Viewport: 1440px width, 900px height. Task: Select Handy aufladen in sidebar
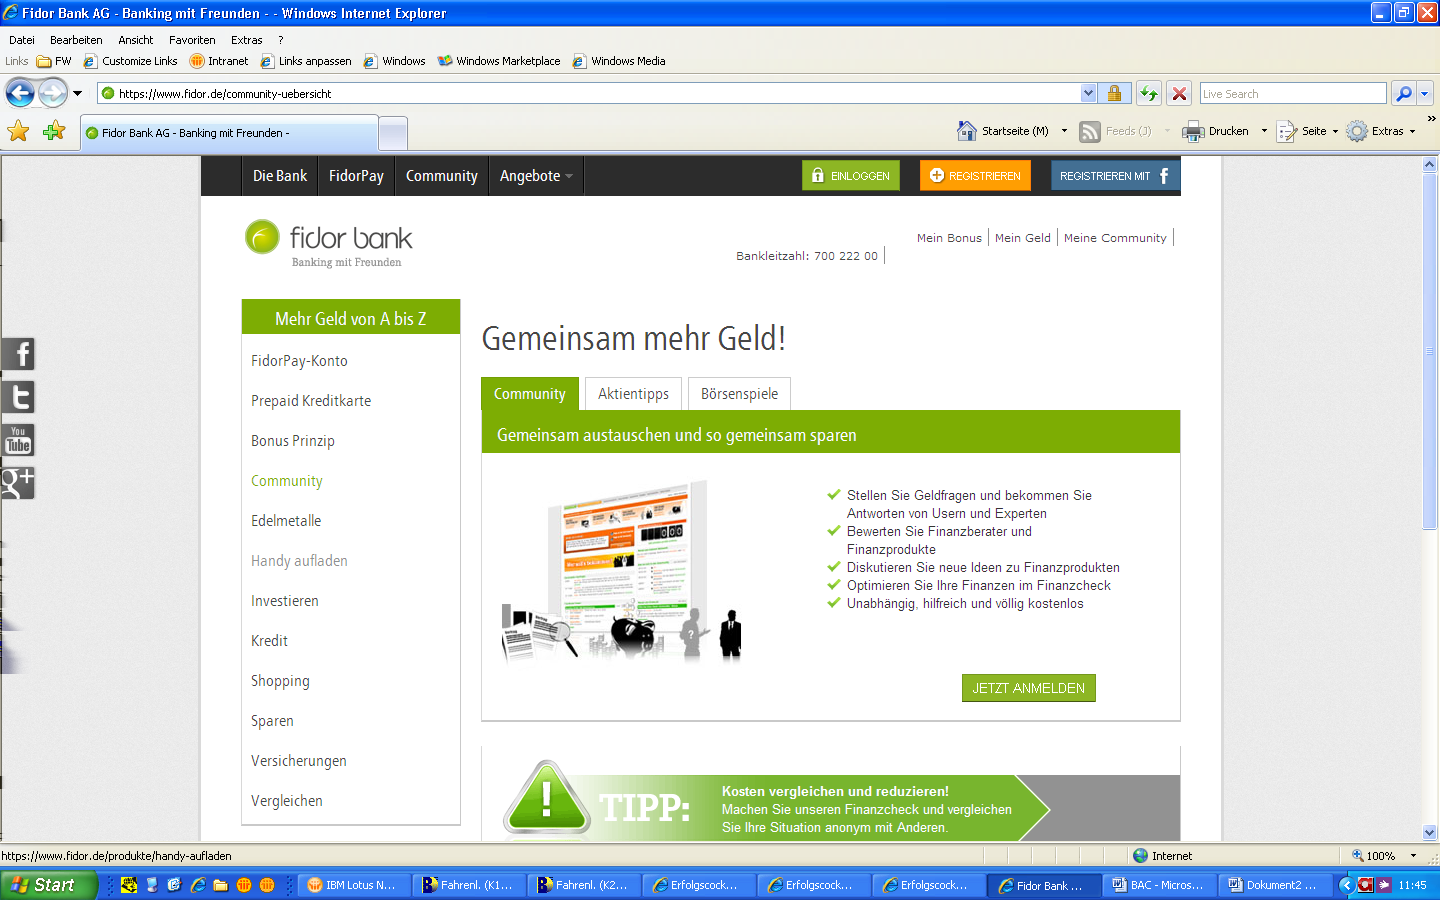point(299,561)
